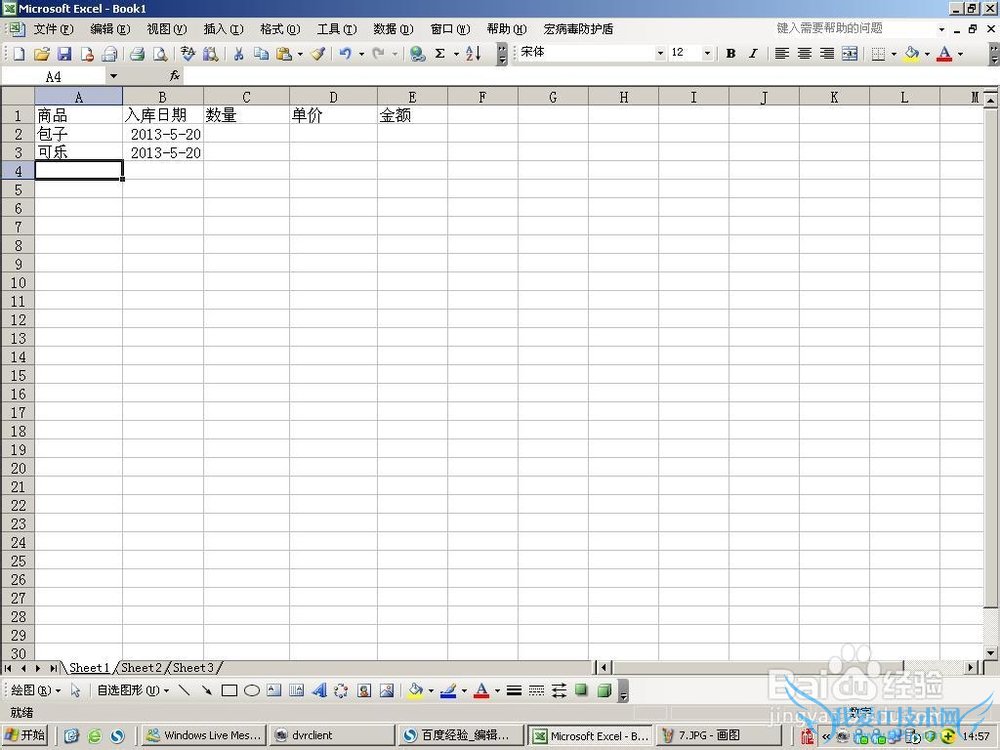Toggle Bold formatting

[731, 54]
